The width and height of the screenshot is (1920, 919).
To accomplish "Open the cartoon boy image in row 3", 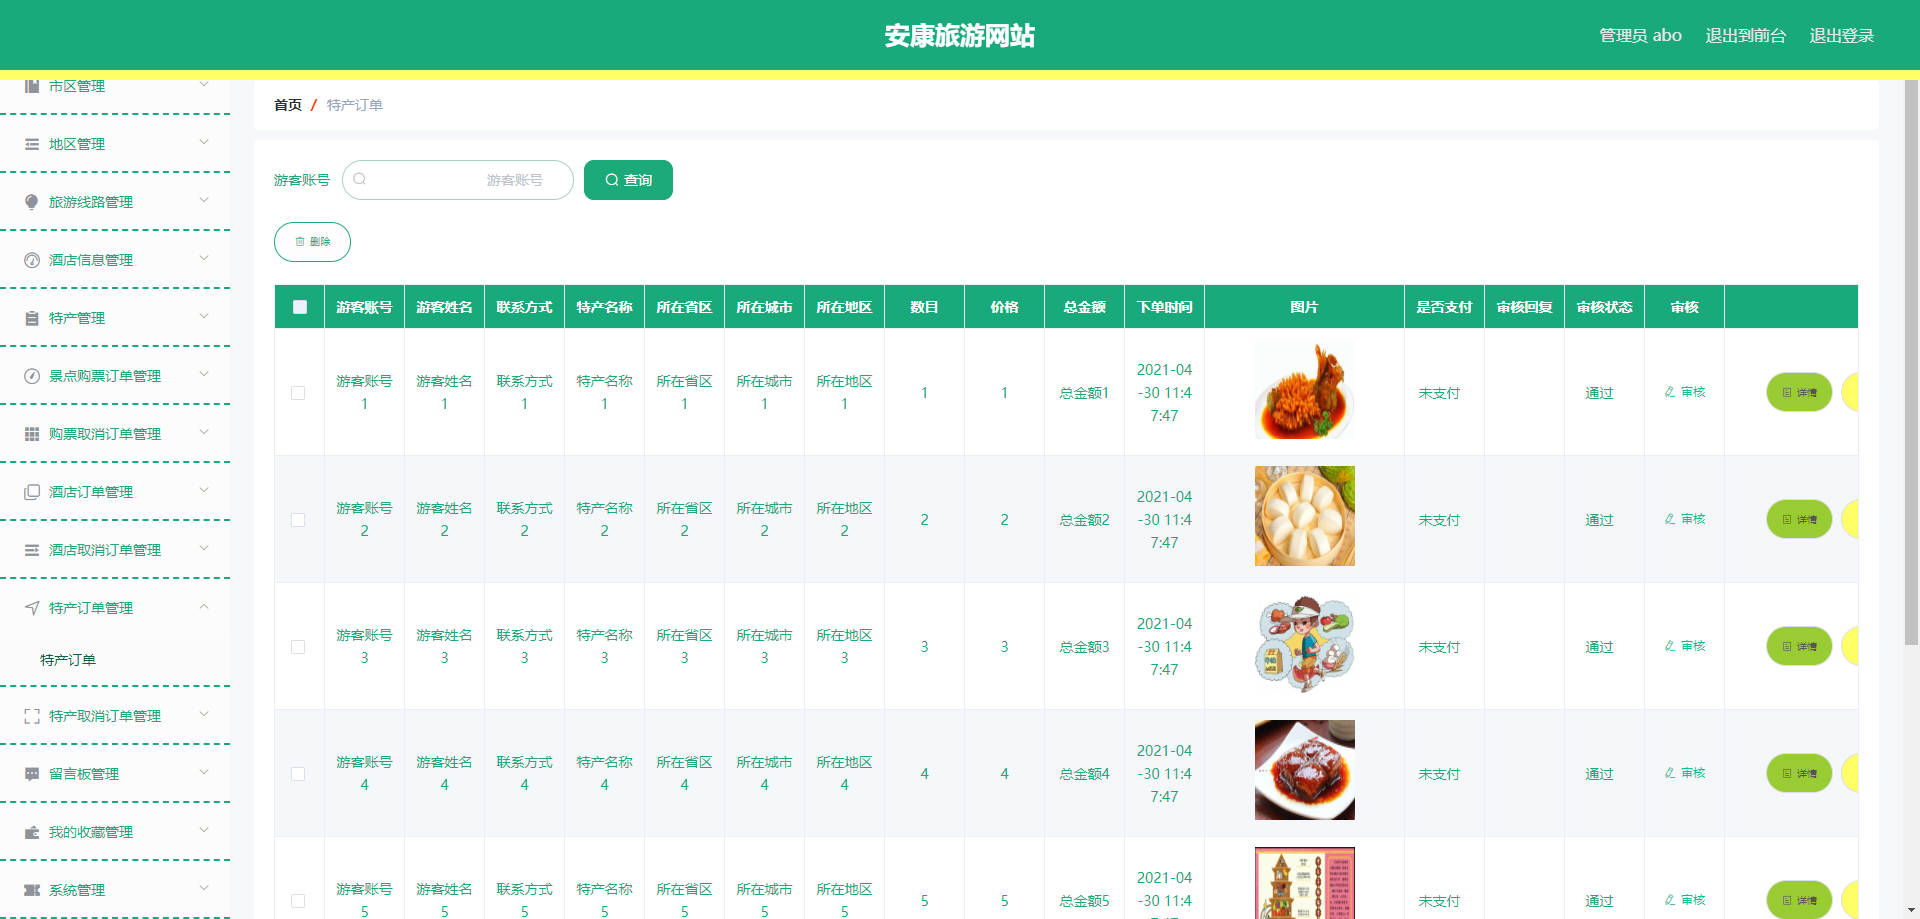I will [1304, 643].
